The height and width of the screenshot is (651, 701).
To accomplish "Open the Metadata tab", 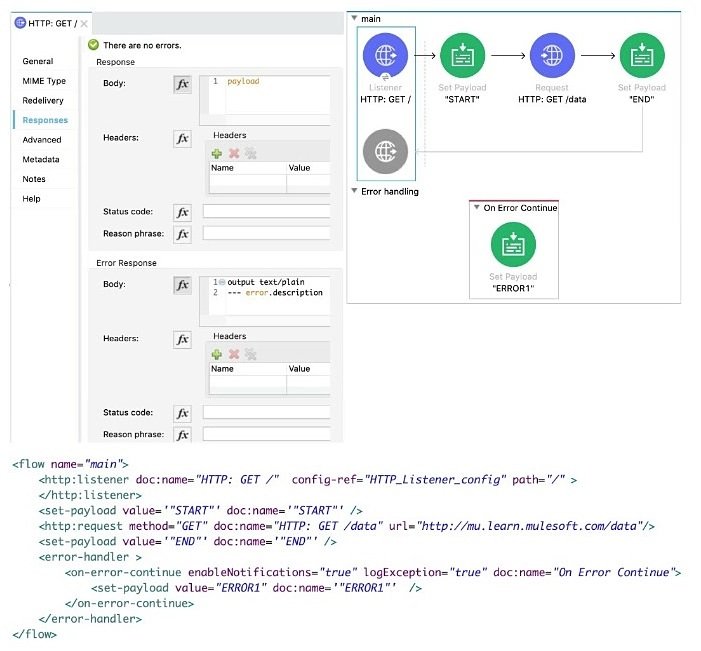I will pyautogui.click(x=41, y=159).
